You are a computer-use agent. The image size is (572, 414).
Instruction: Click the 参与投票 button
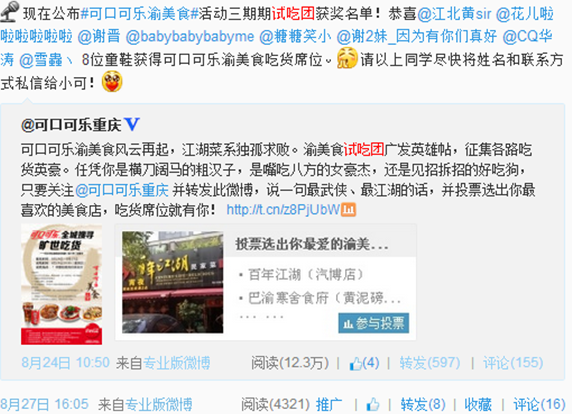point(374,323)
